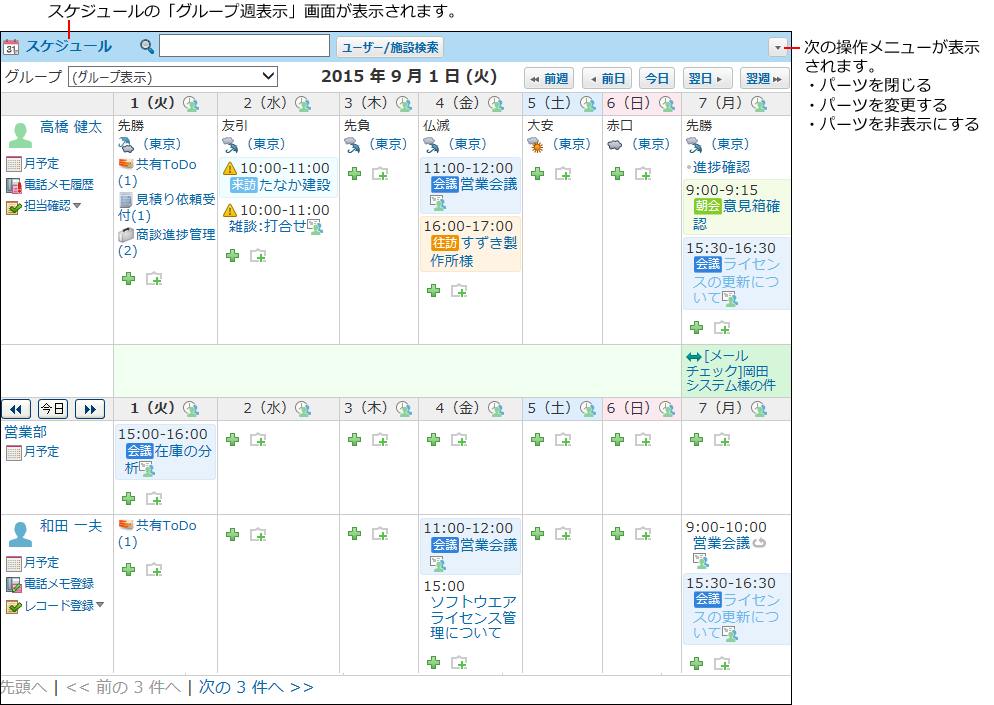Jump to 今日 in top navigation

[x=656, y=78]
